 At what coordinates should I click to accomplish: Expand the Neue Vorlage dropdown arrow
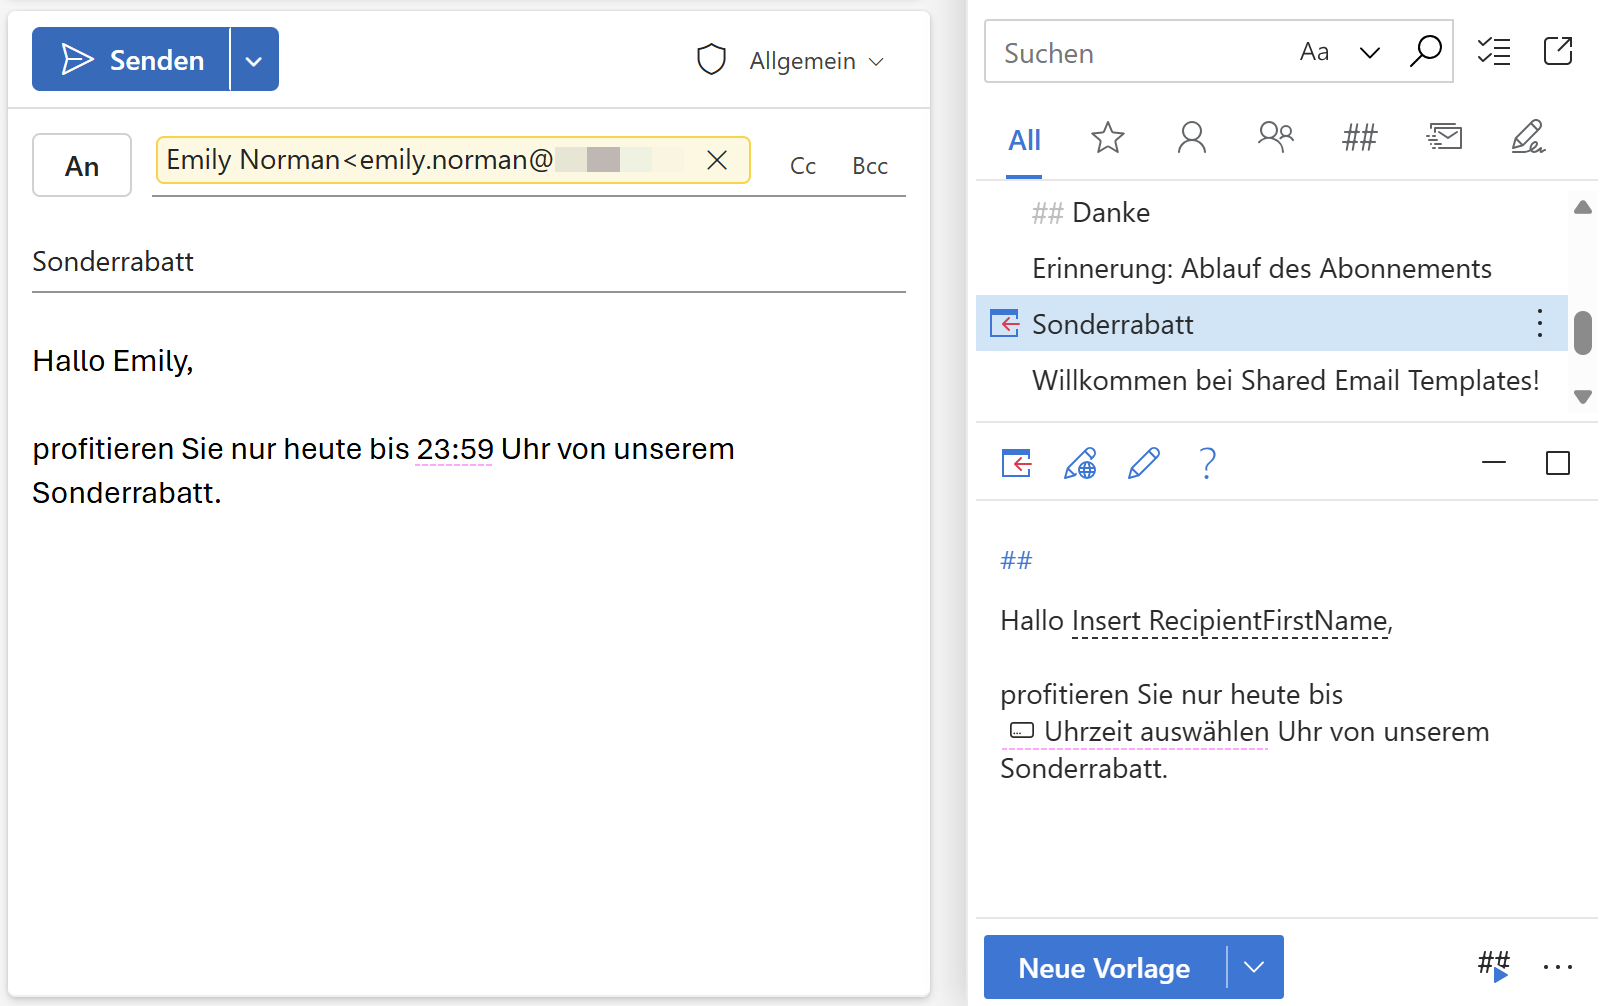pyautogui.click(x=1255, y=967)
